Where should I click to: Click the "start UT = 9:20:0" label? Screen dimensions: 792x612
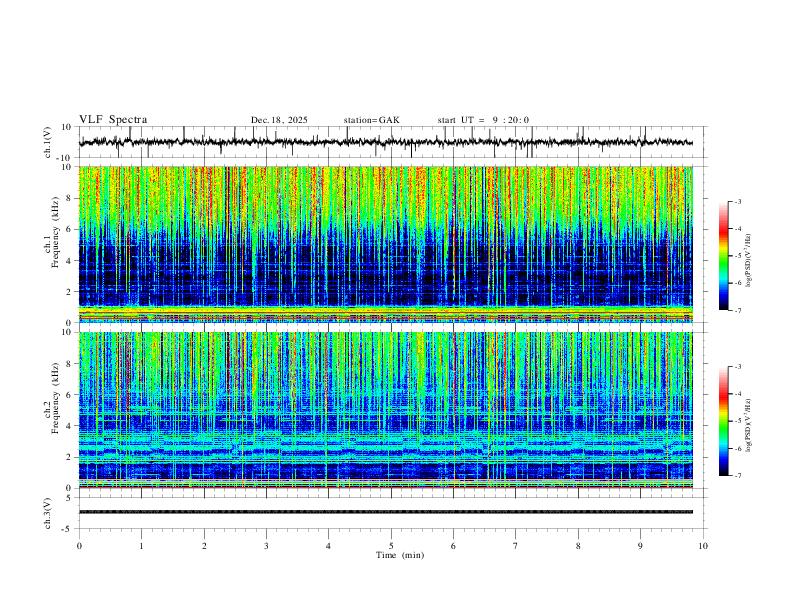tap(483, 120)
